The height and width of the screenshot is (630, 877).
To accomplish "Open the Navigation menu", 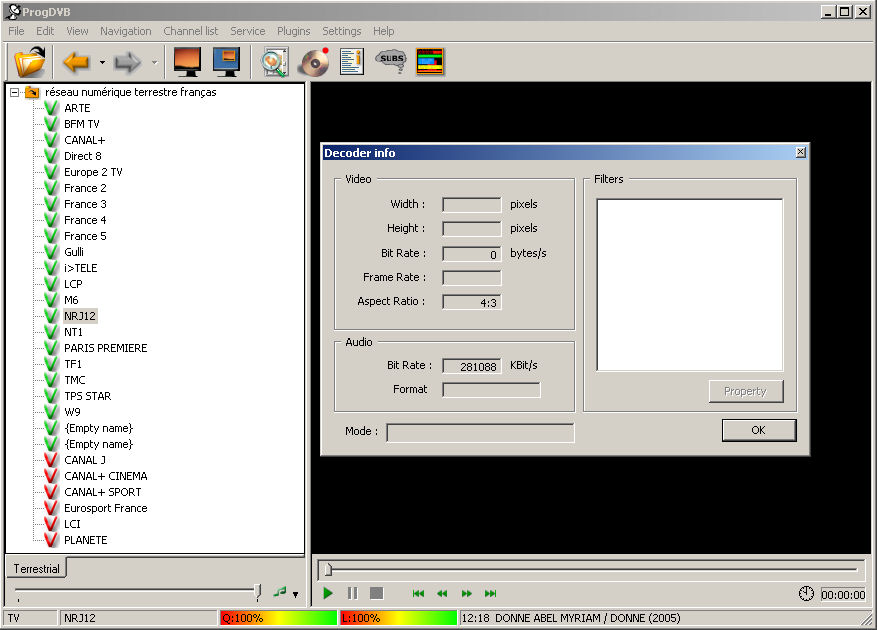I will tap(126, 31).
